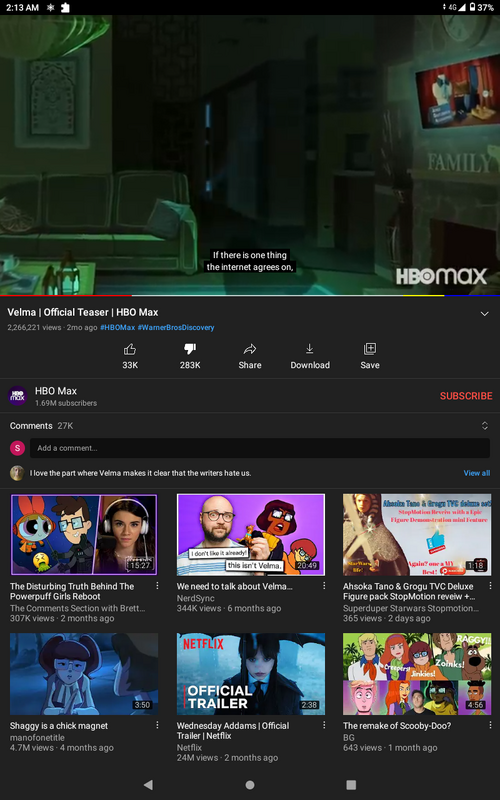Tap the 'Comments 27K' heading

41,426
